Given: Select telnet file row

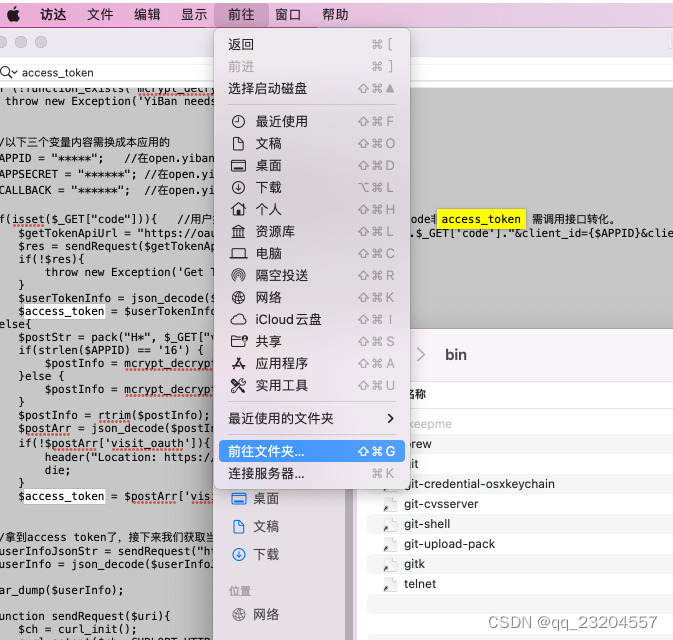Looking at the screenshot, I should click(x=520, y=584).
